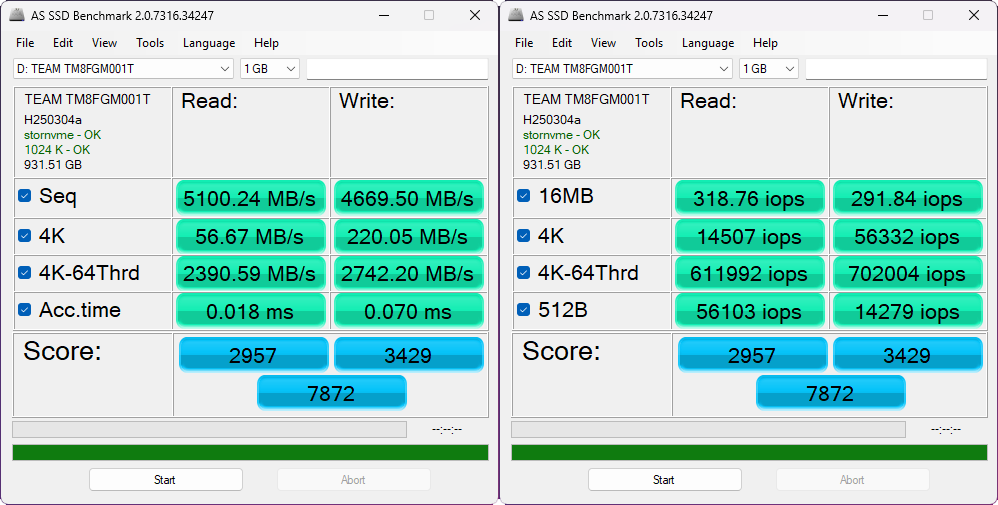Open the Tools menu in the left window
This screenshot has width=998, height=505.
(150, 43)
